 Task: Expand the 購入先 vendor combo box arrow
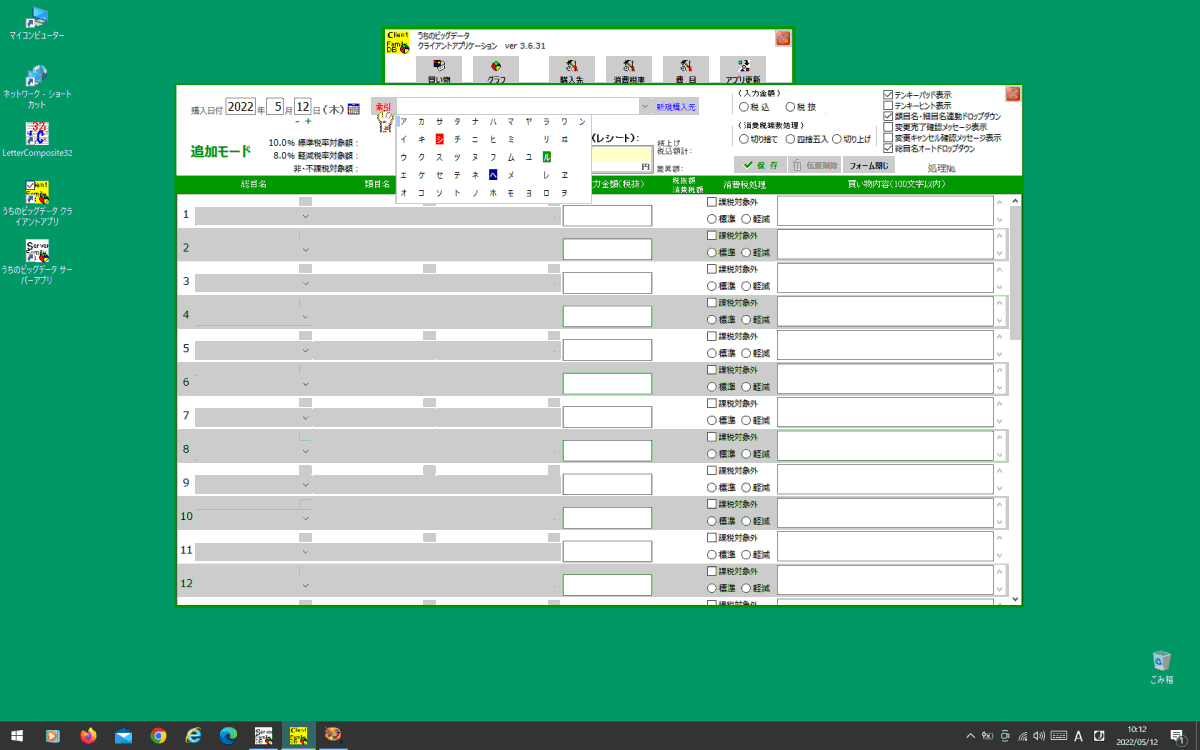(645, 105)
